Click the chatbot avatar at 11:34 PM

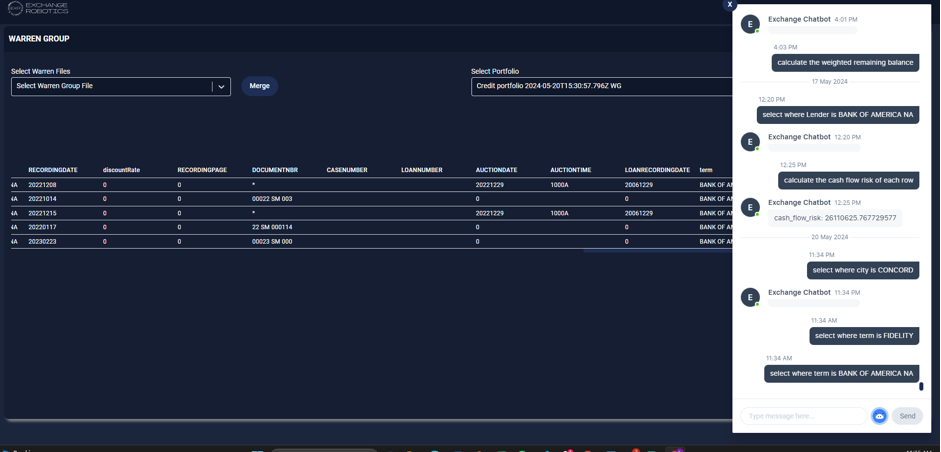[750, 298]
